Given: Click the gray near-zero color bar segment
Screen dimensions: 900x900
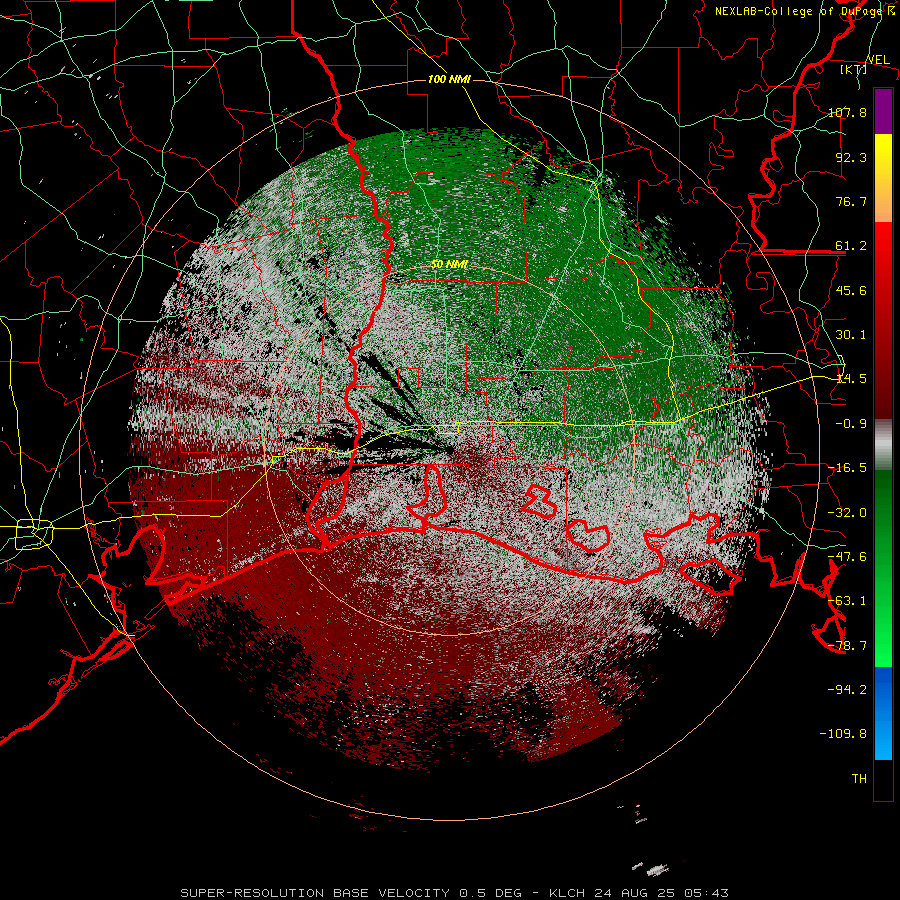Looking at the screenshot, I should tap(883, 445).
